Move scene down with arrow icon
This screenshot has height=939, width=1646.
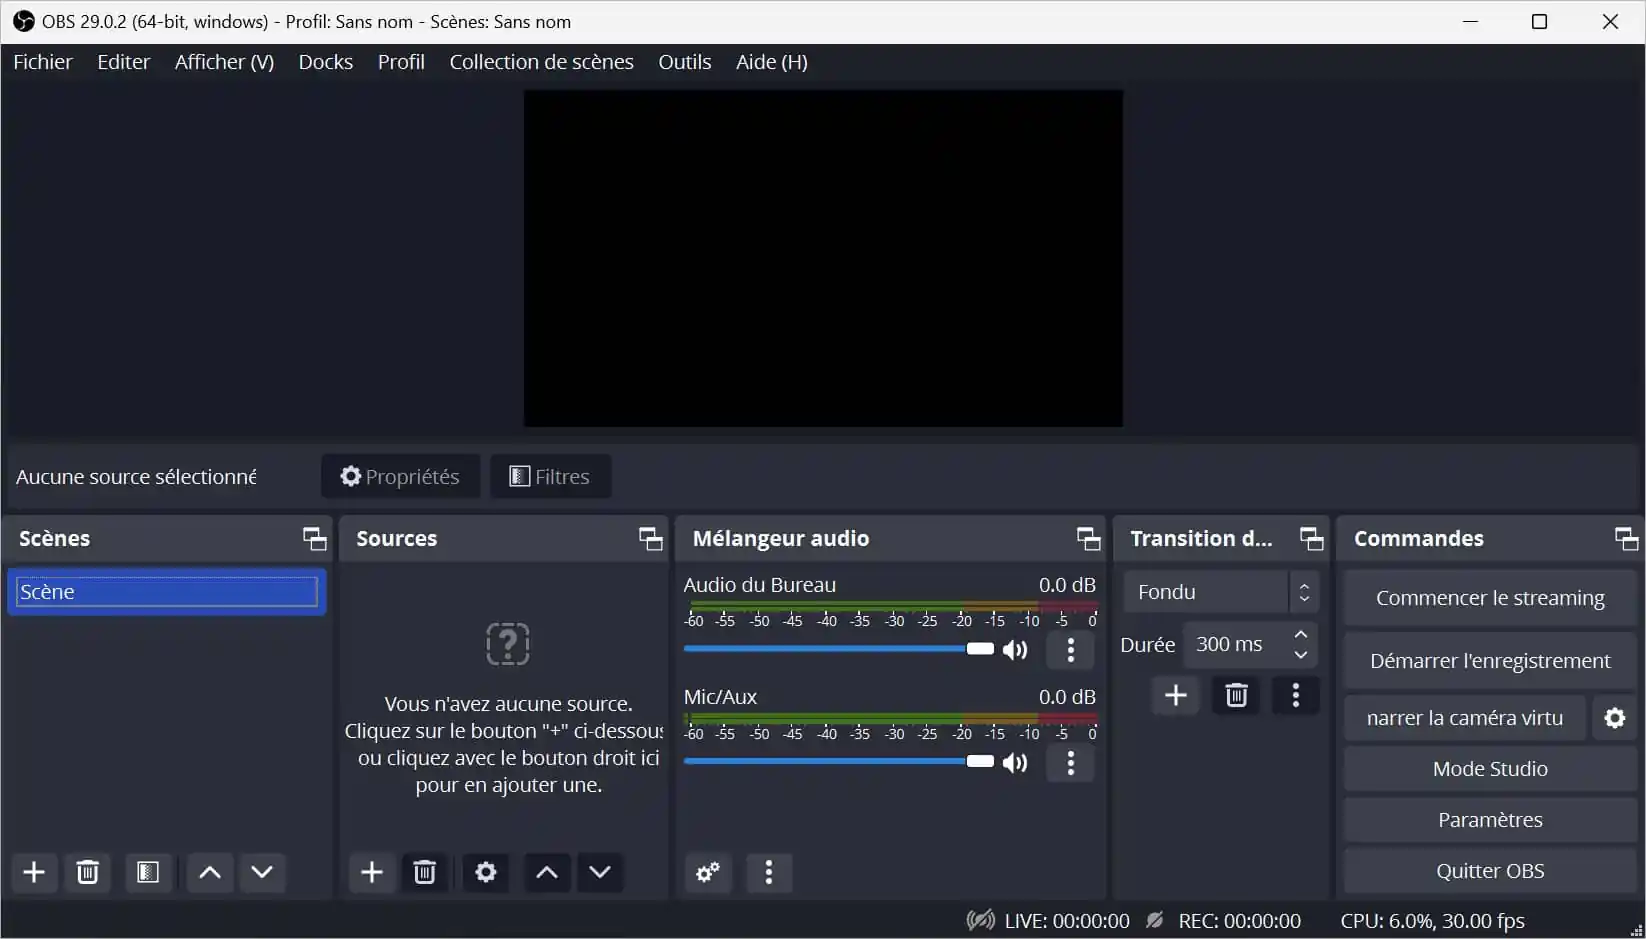262,872
